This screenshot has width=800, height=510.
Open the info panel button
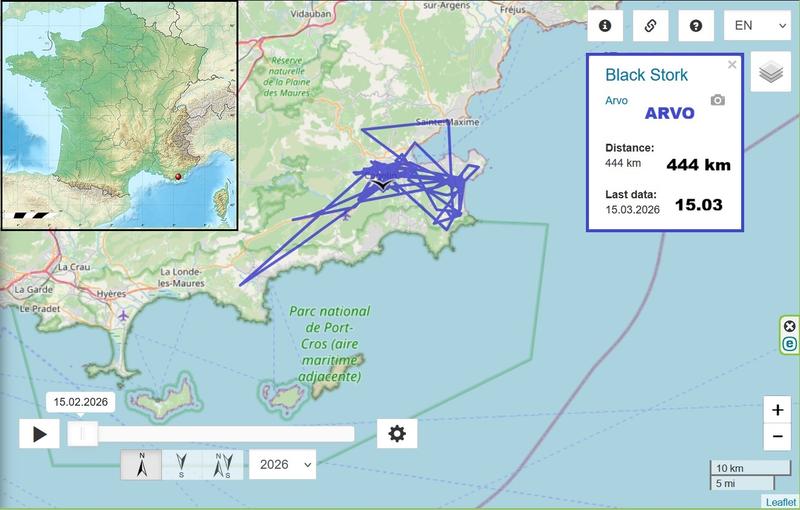pyautogui.click(x=605, y=26)
